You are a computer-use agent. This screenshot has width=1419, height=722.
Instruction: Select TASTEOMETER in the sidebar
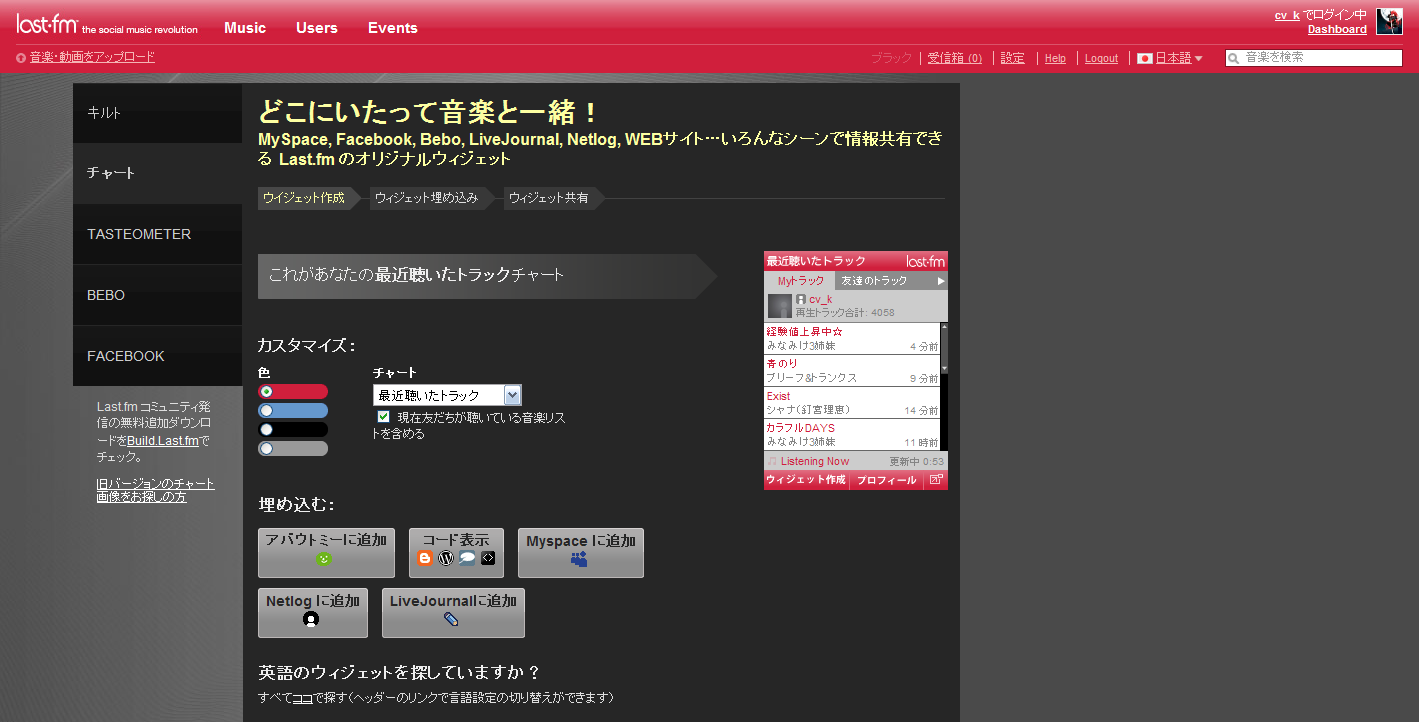coord(157,234)
